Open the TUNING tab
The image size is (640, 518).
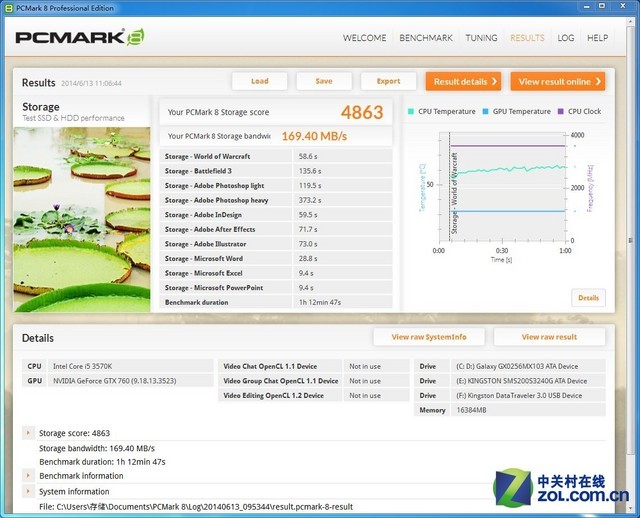pos(481,38)
